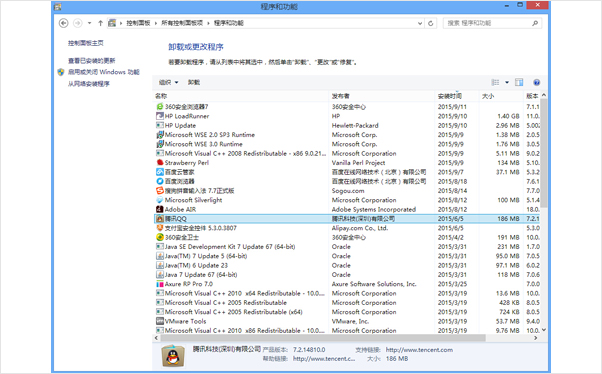The width and height of the screenshot is (602, 374).
Task: Click the Axure RP Pro 7.0 icon
Action: pos(160,284)
